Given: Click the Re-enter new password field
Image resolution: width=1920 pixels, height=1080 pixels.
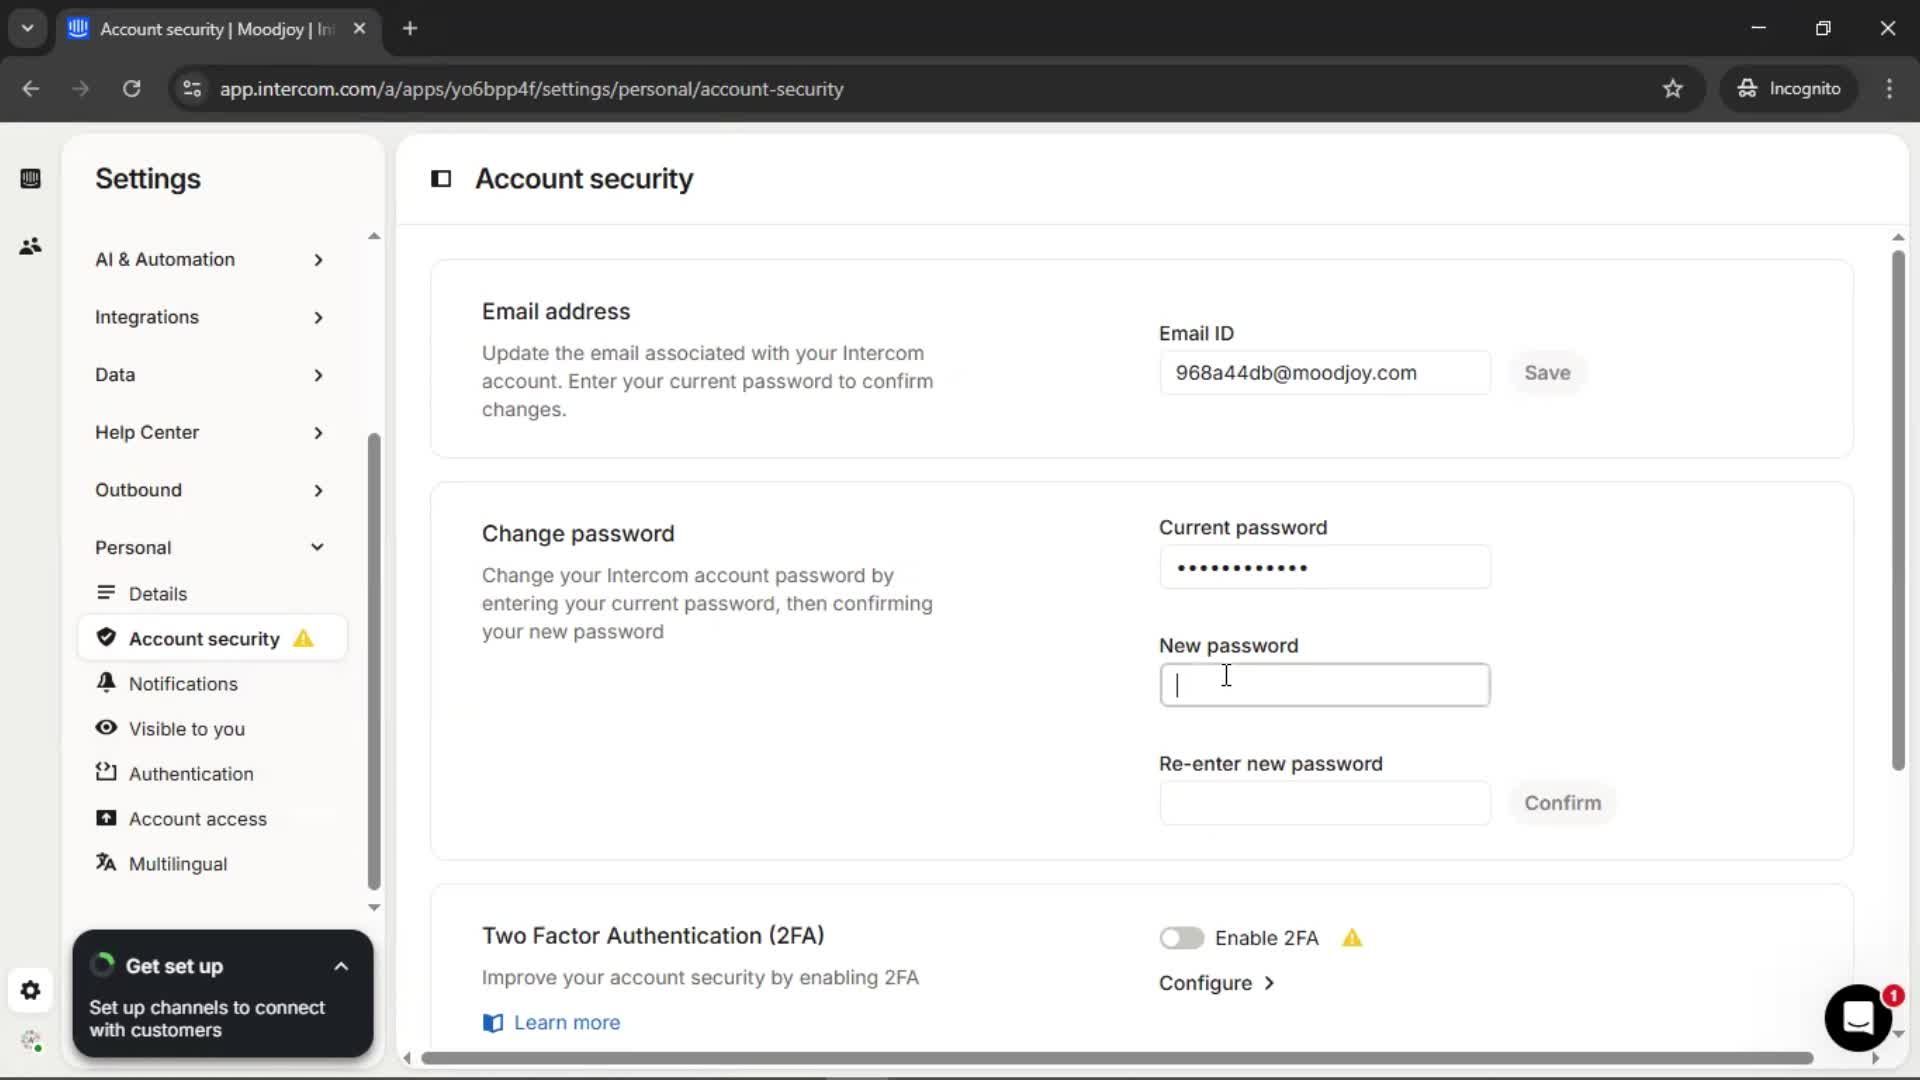Looking at the screenshot, I should (1325, 803).
